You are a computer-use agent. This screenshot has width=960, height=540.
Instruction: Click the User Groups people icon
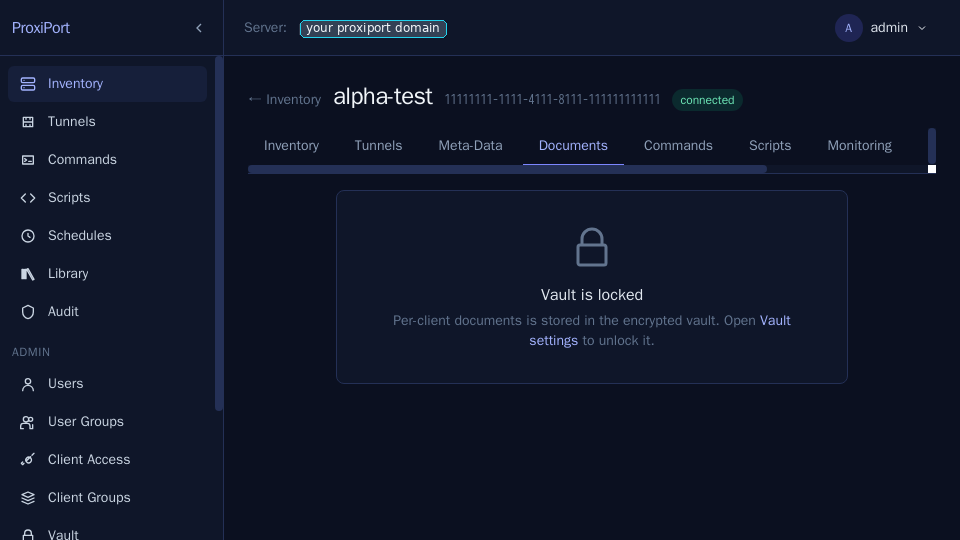(x=28, y=422)
